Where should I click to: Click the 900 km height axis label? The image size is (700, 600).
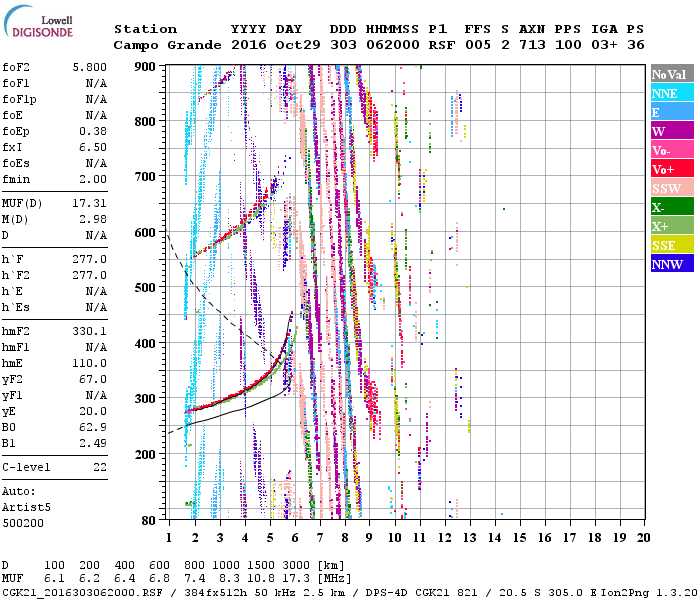pyautogui.click(x=145, y=67)
